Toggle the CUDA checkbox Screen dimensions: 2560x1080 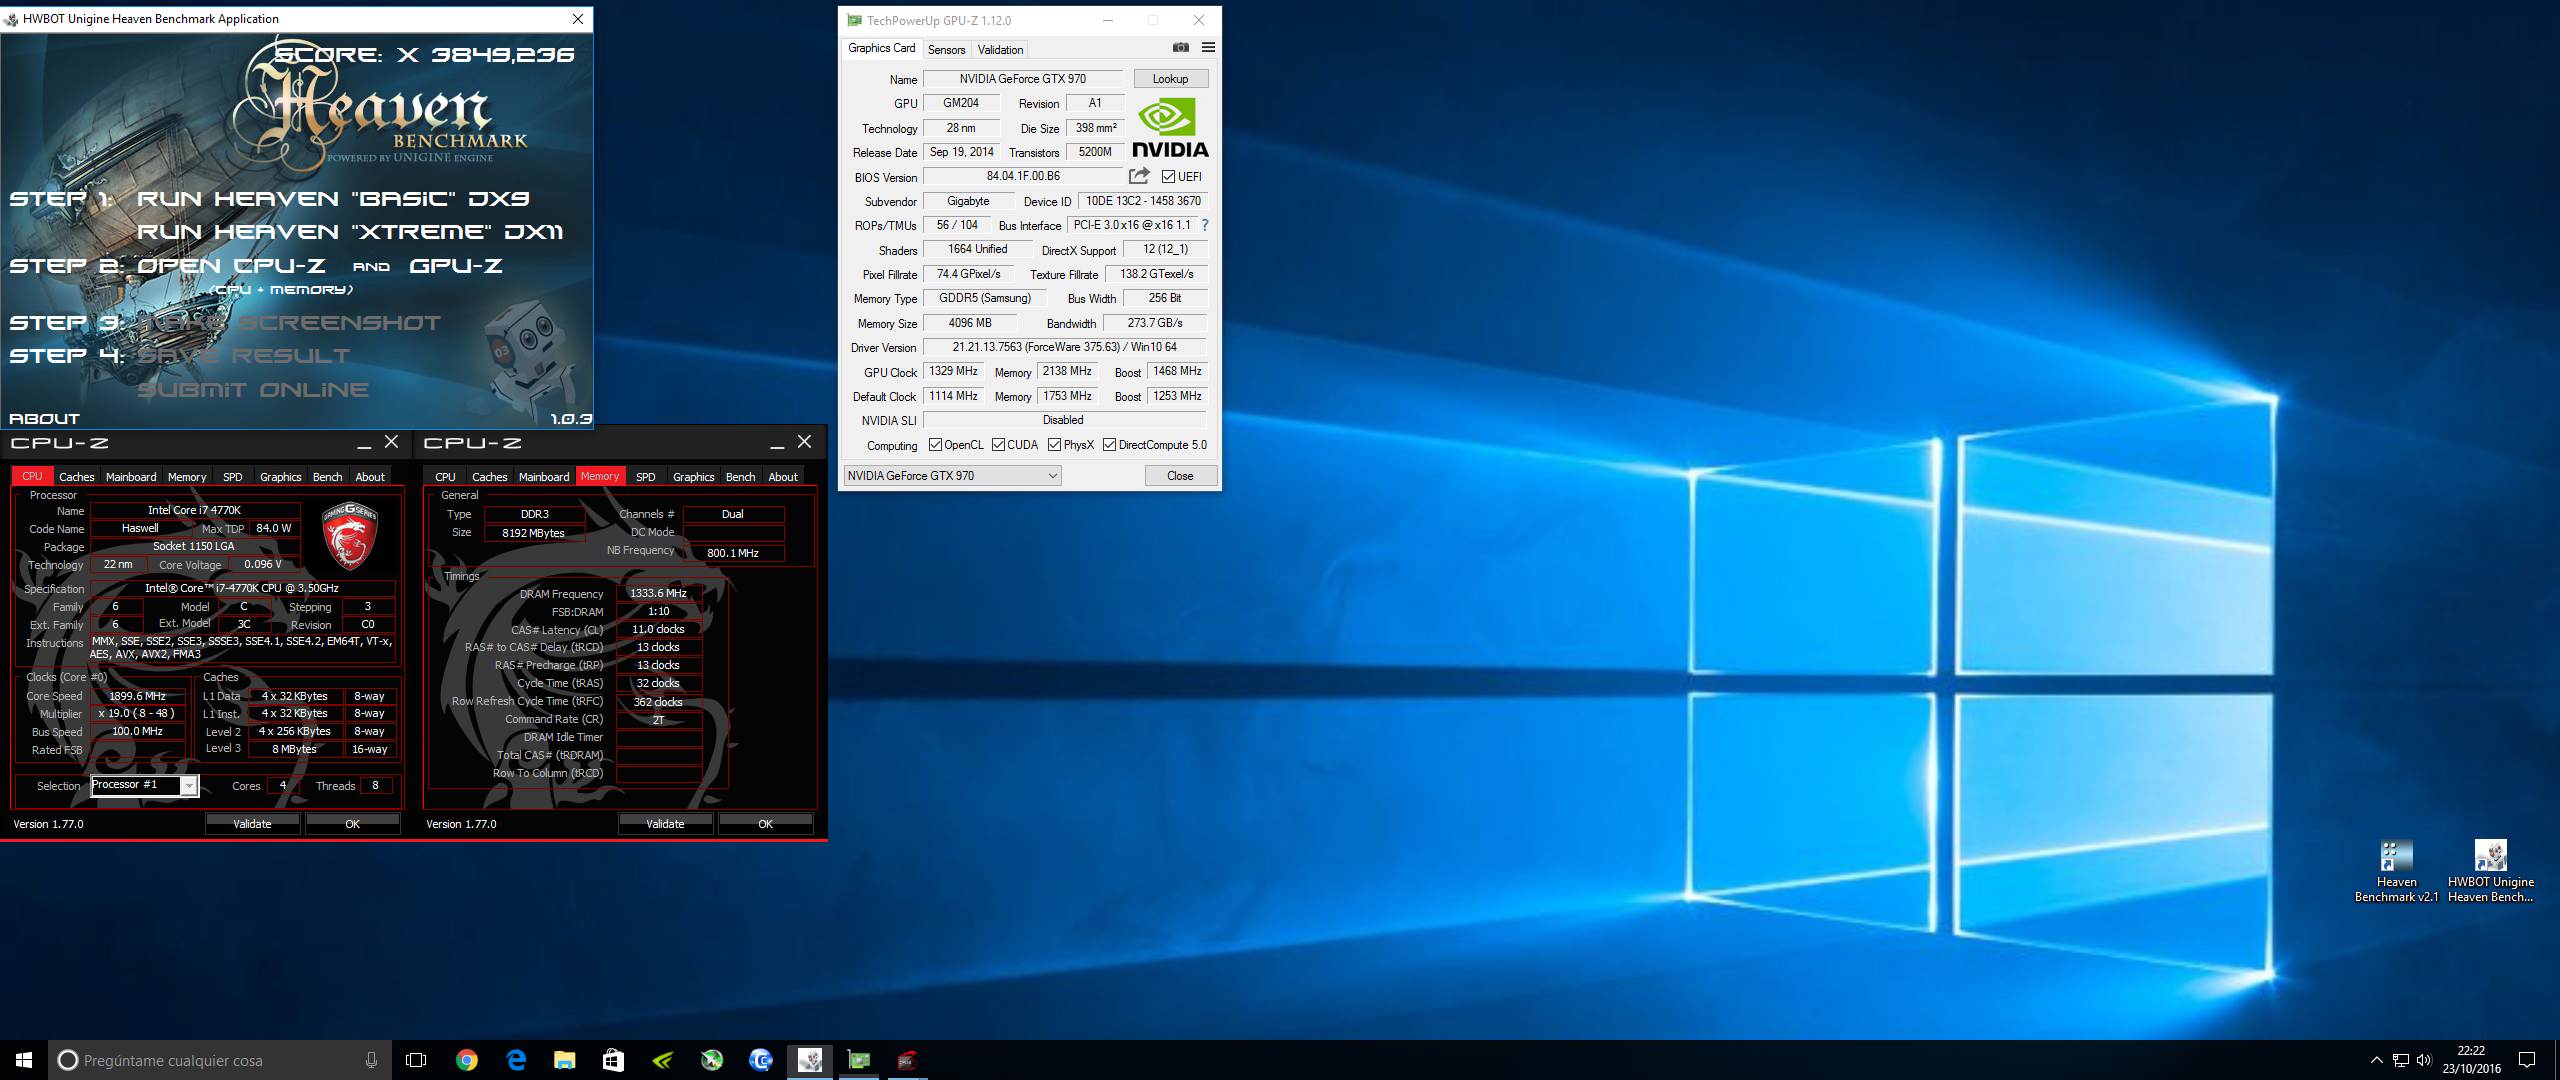point(998,445)
